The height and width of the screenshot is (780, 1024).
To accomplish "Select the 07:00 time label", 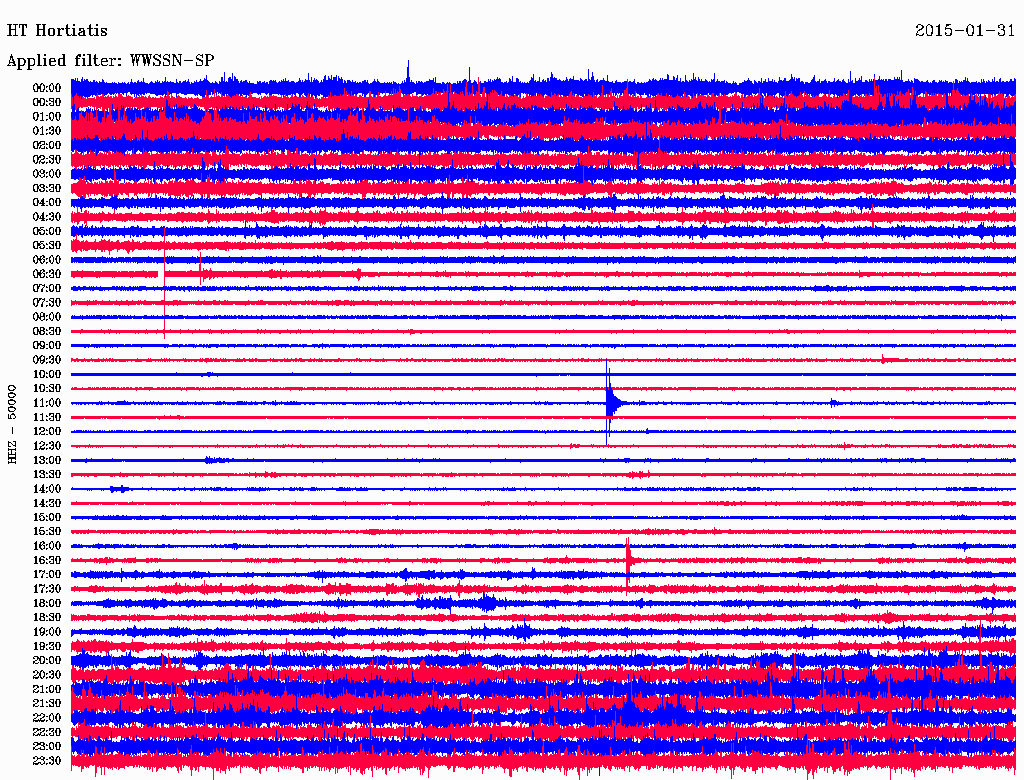I will pos(47,289).
